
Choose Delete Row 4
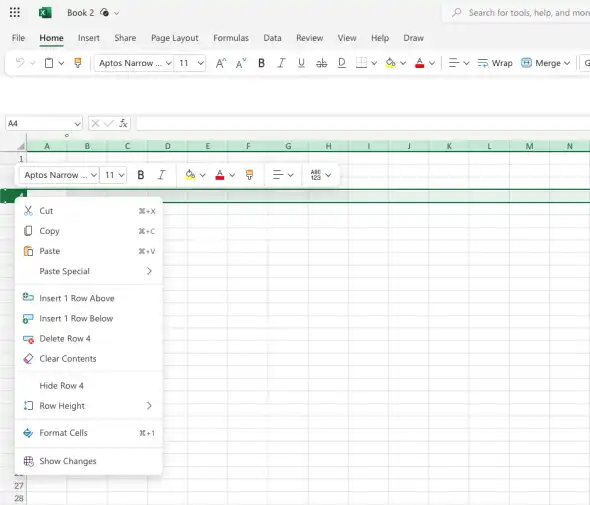[89, 339]
